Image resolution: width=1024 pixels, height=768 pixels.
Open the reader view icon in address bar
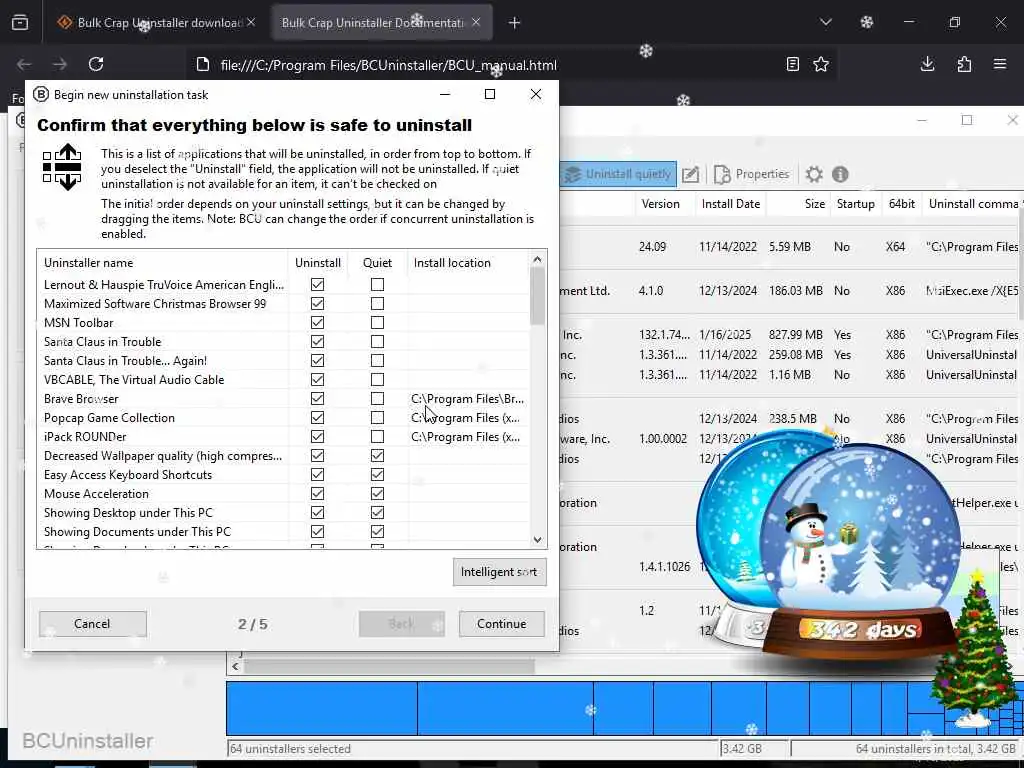tap(792, 64)
